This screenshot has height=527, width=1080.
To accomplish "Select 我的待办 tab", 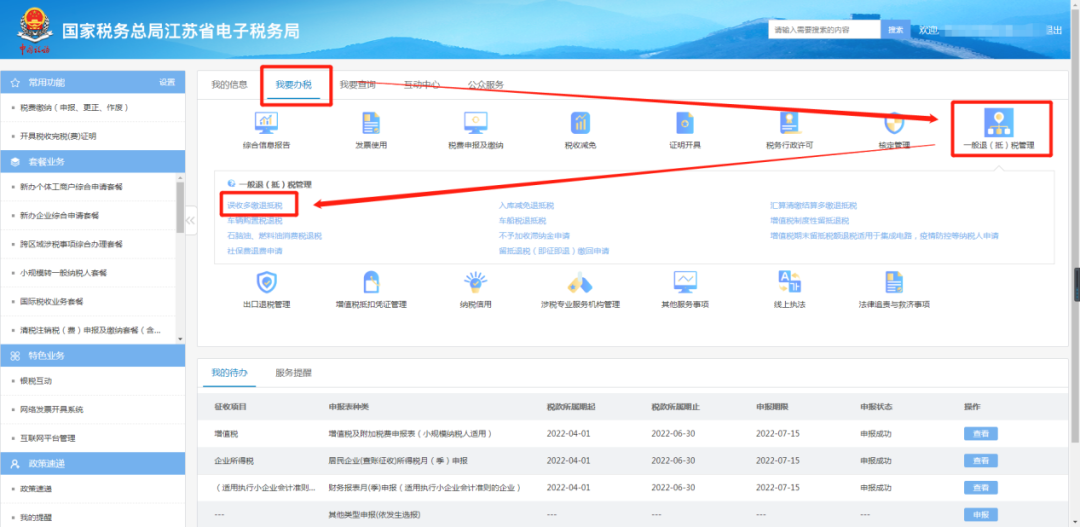I will coord(229,373).
